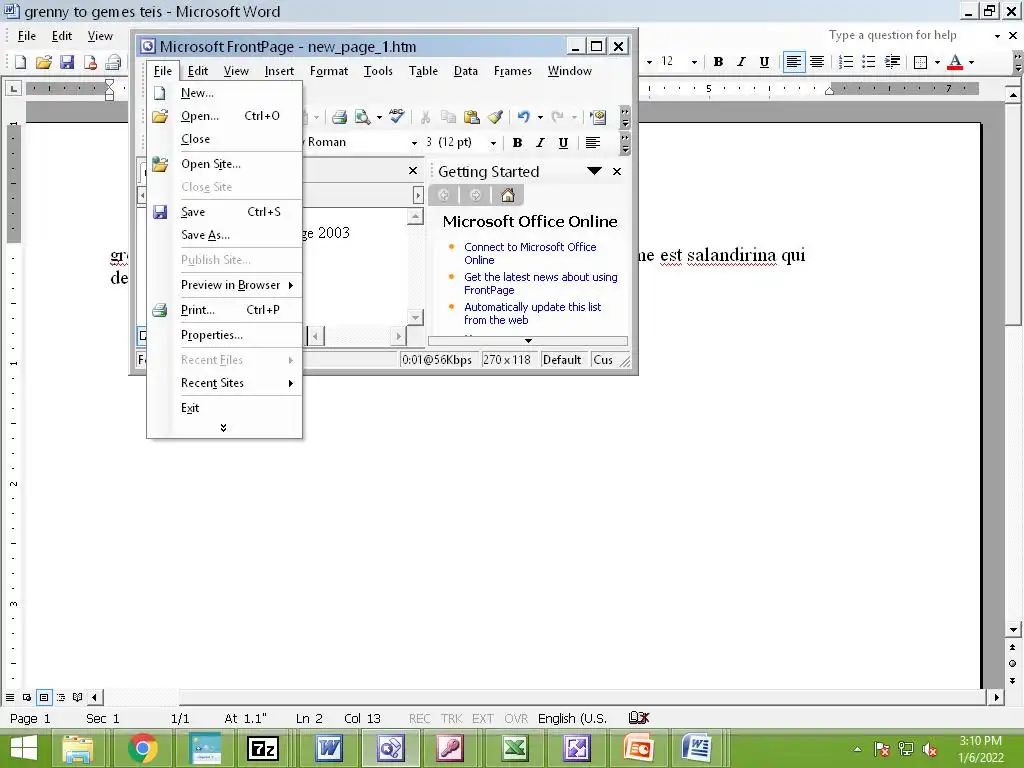Click the right indent marker on Word ruler
The height and width of the screenshot is (768, 1024).
[829, 90]
